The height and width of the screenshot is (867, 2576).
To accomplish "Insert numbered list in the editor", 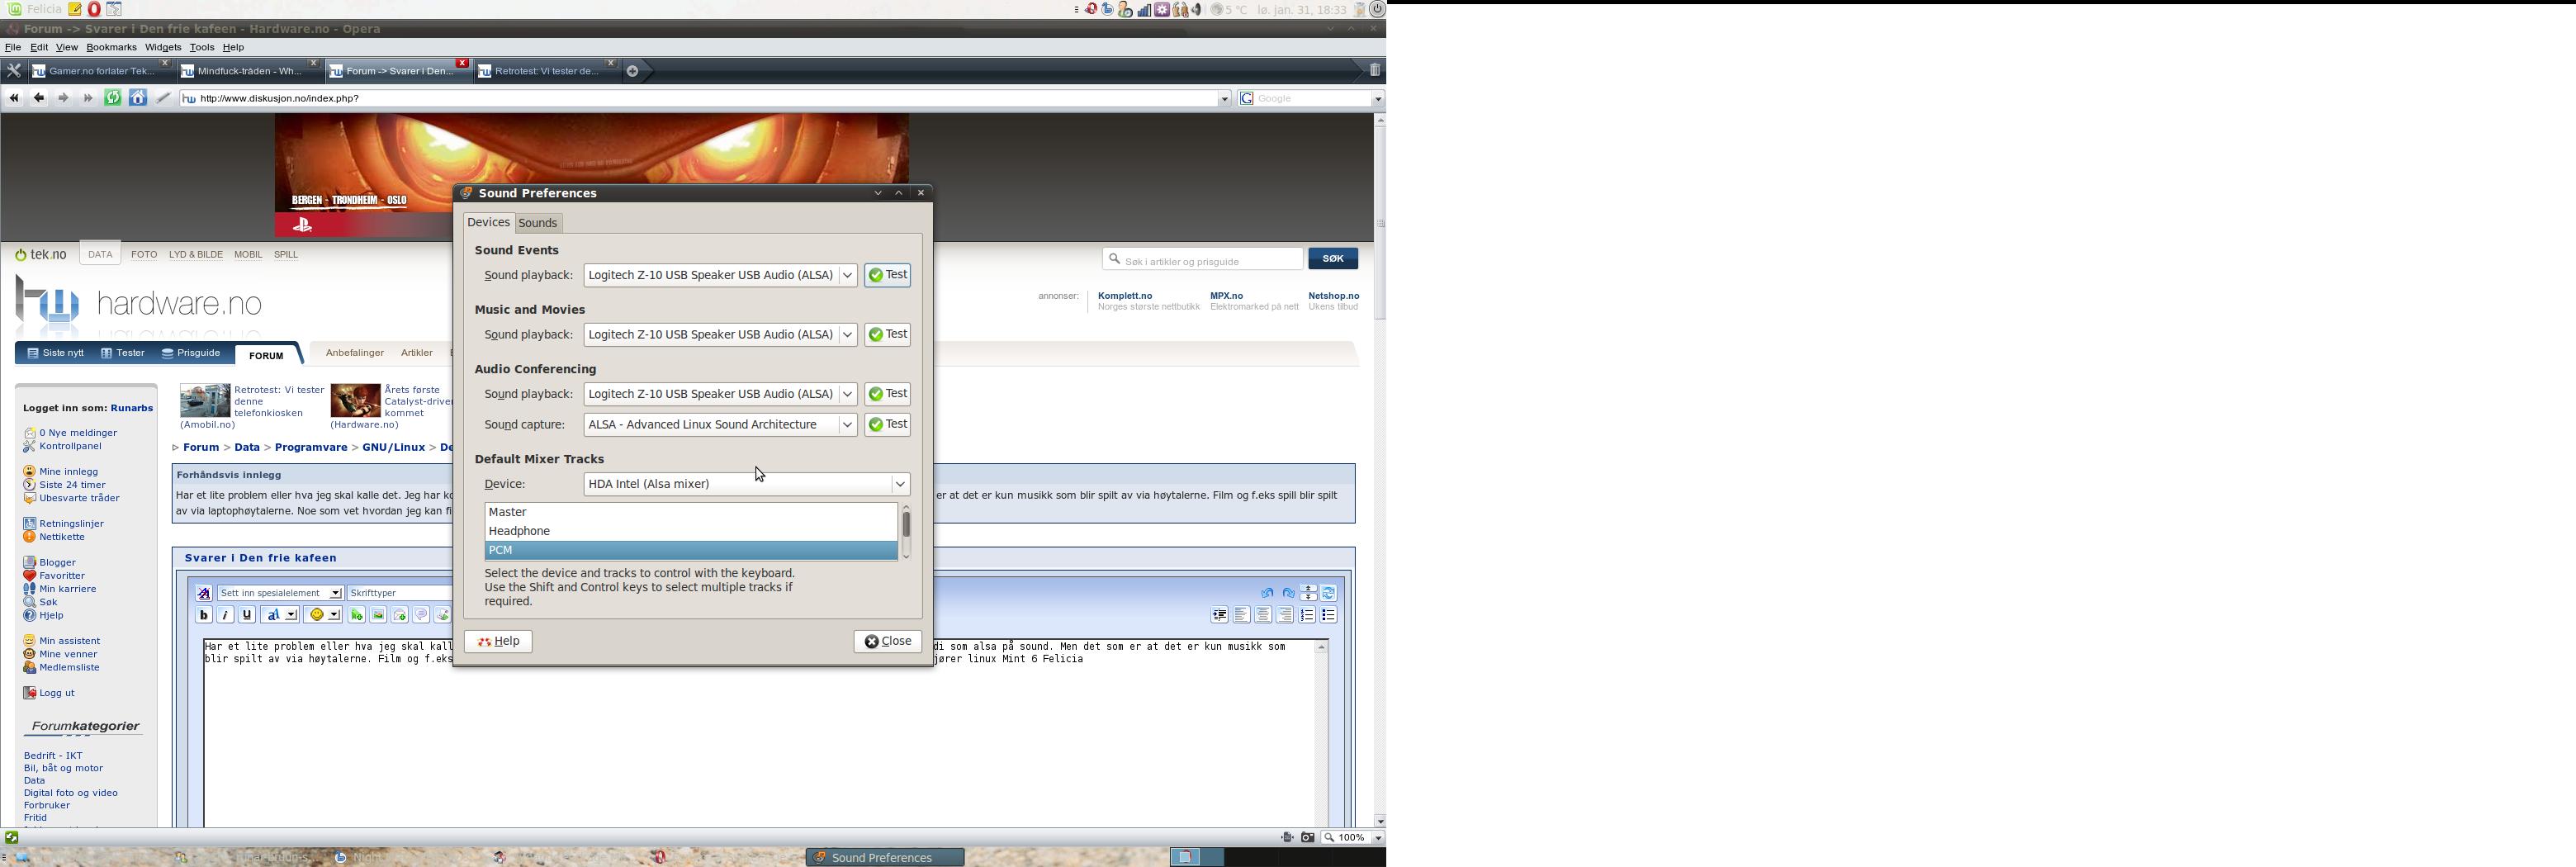I will pos(1308,616).
